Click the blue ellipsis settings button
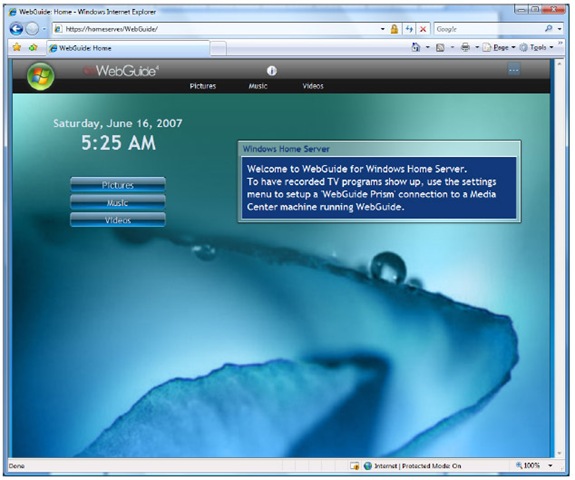Viewport: 575px width, 480px height. point(514,69)
